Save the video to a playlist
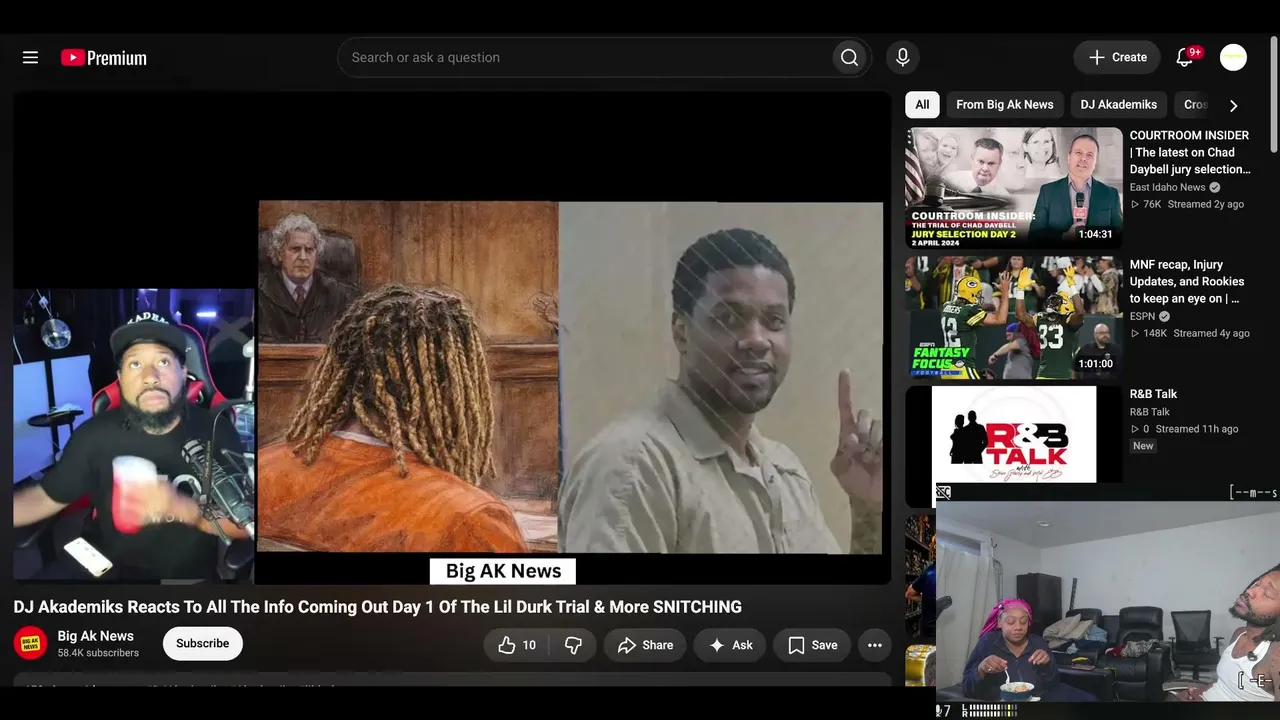This screenshot has height=720, width=1280. tap(812, 645)
